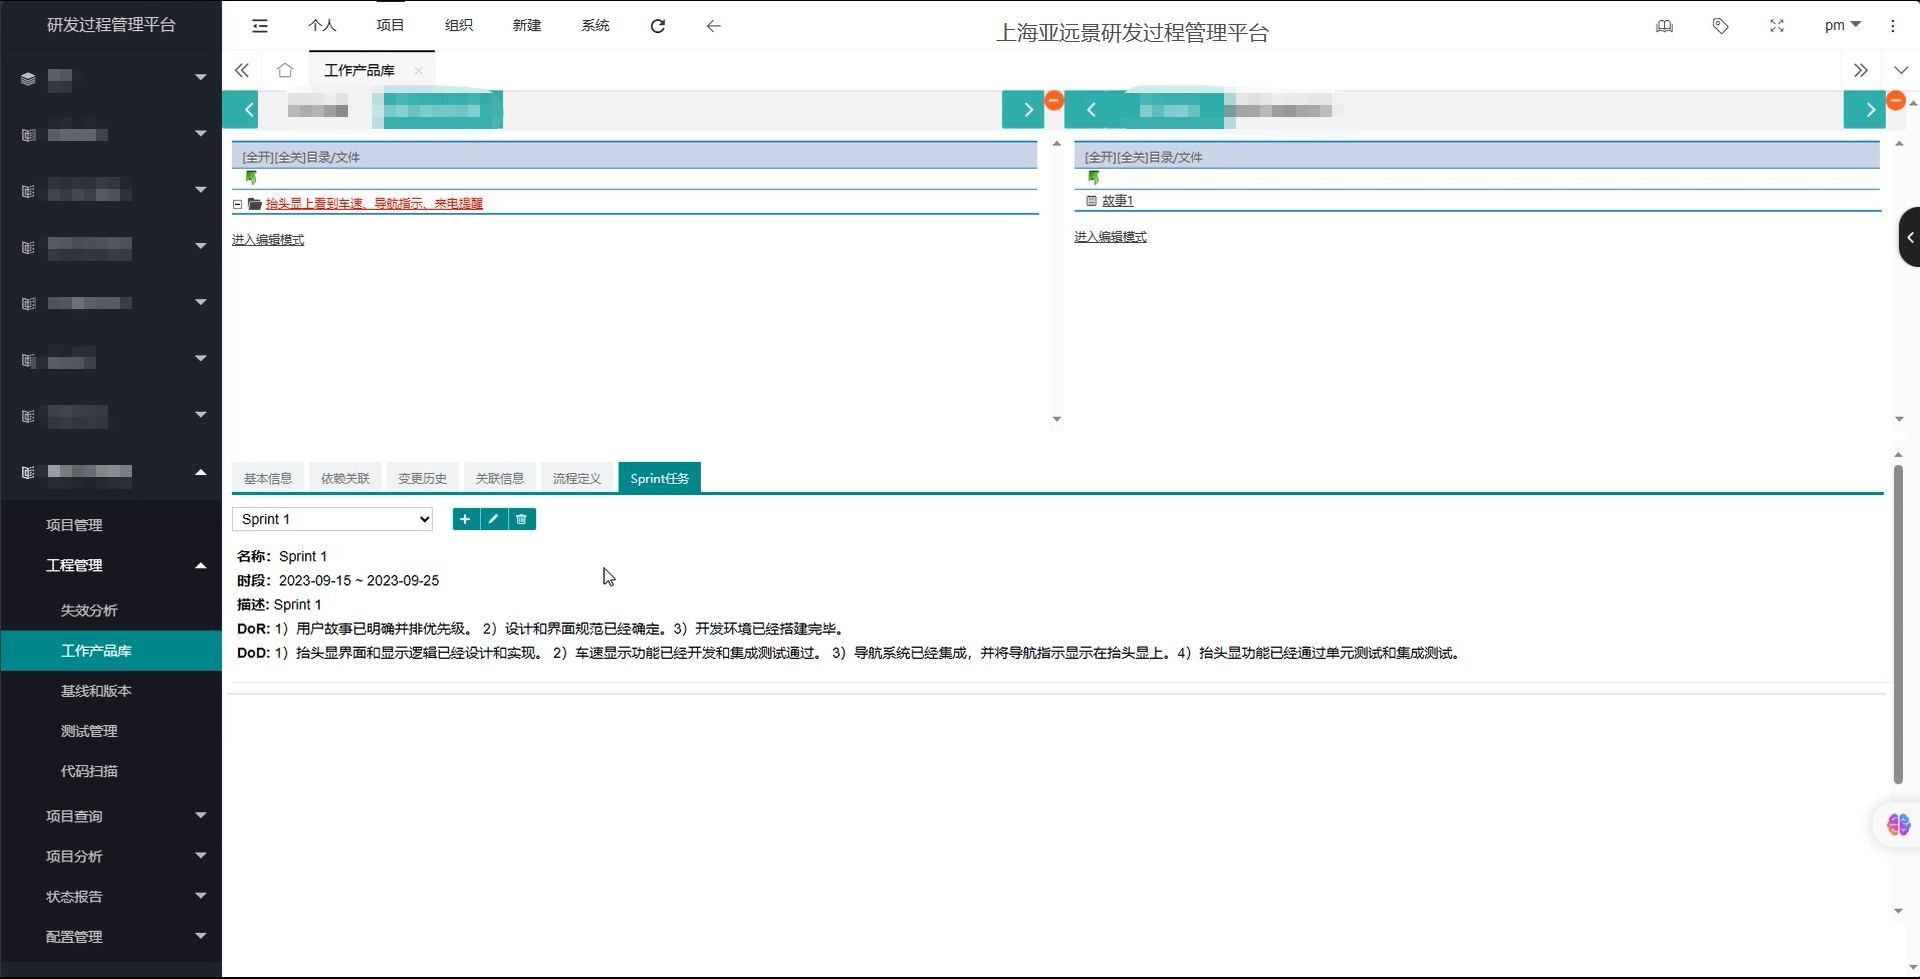Go to the home tab icon

coord(285,70)
